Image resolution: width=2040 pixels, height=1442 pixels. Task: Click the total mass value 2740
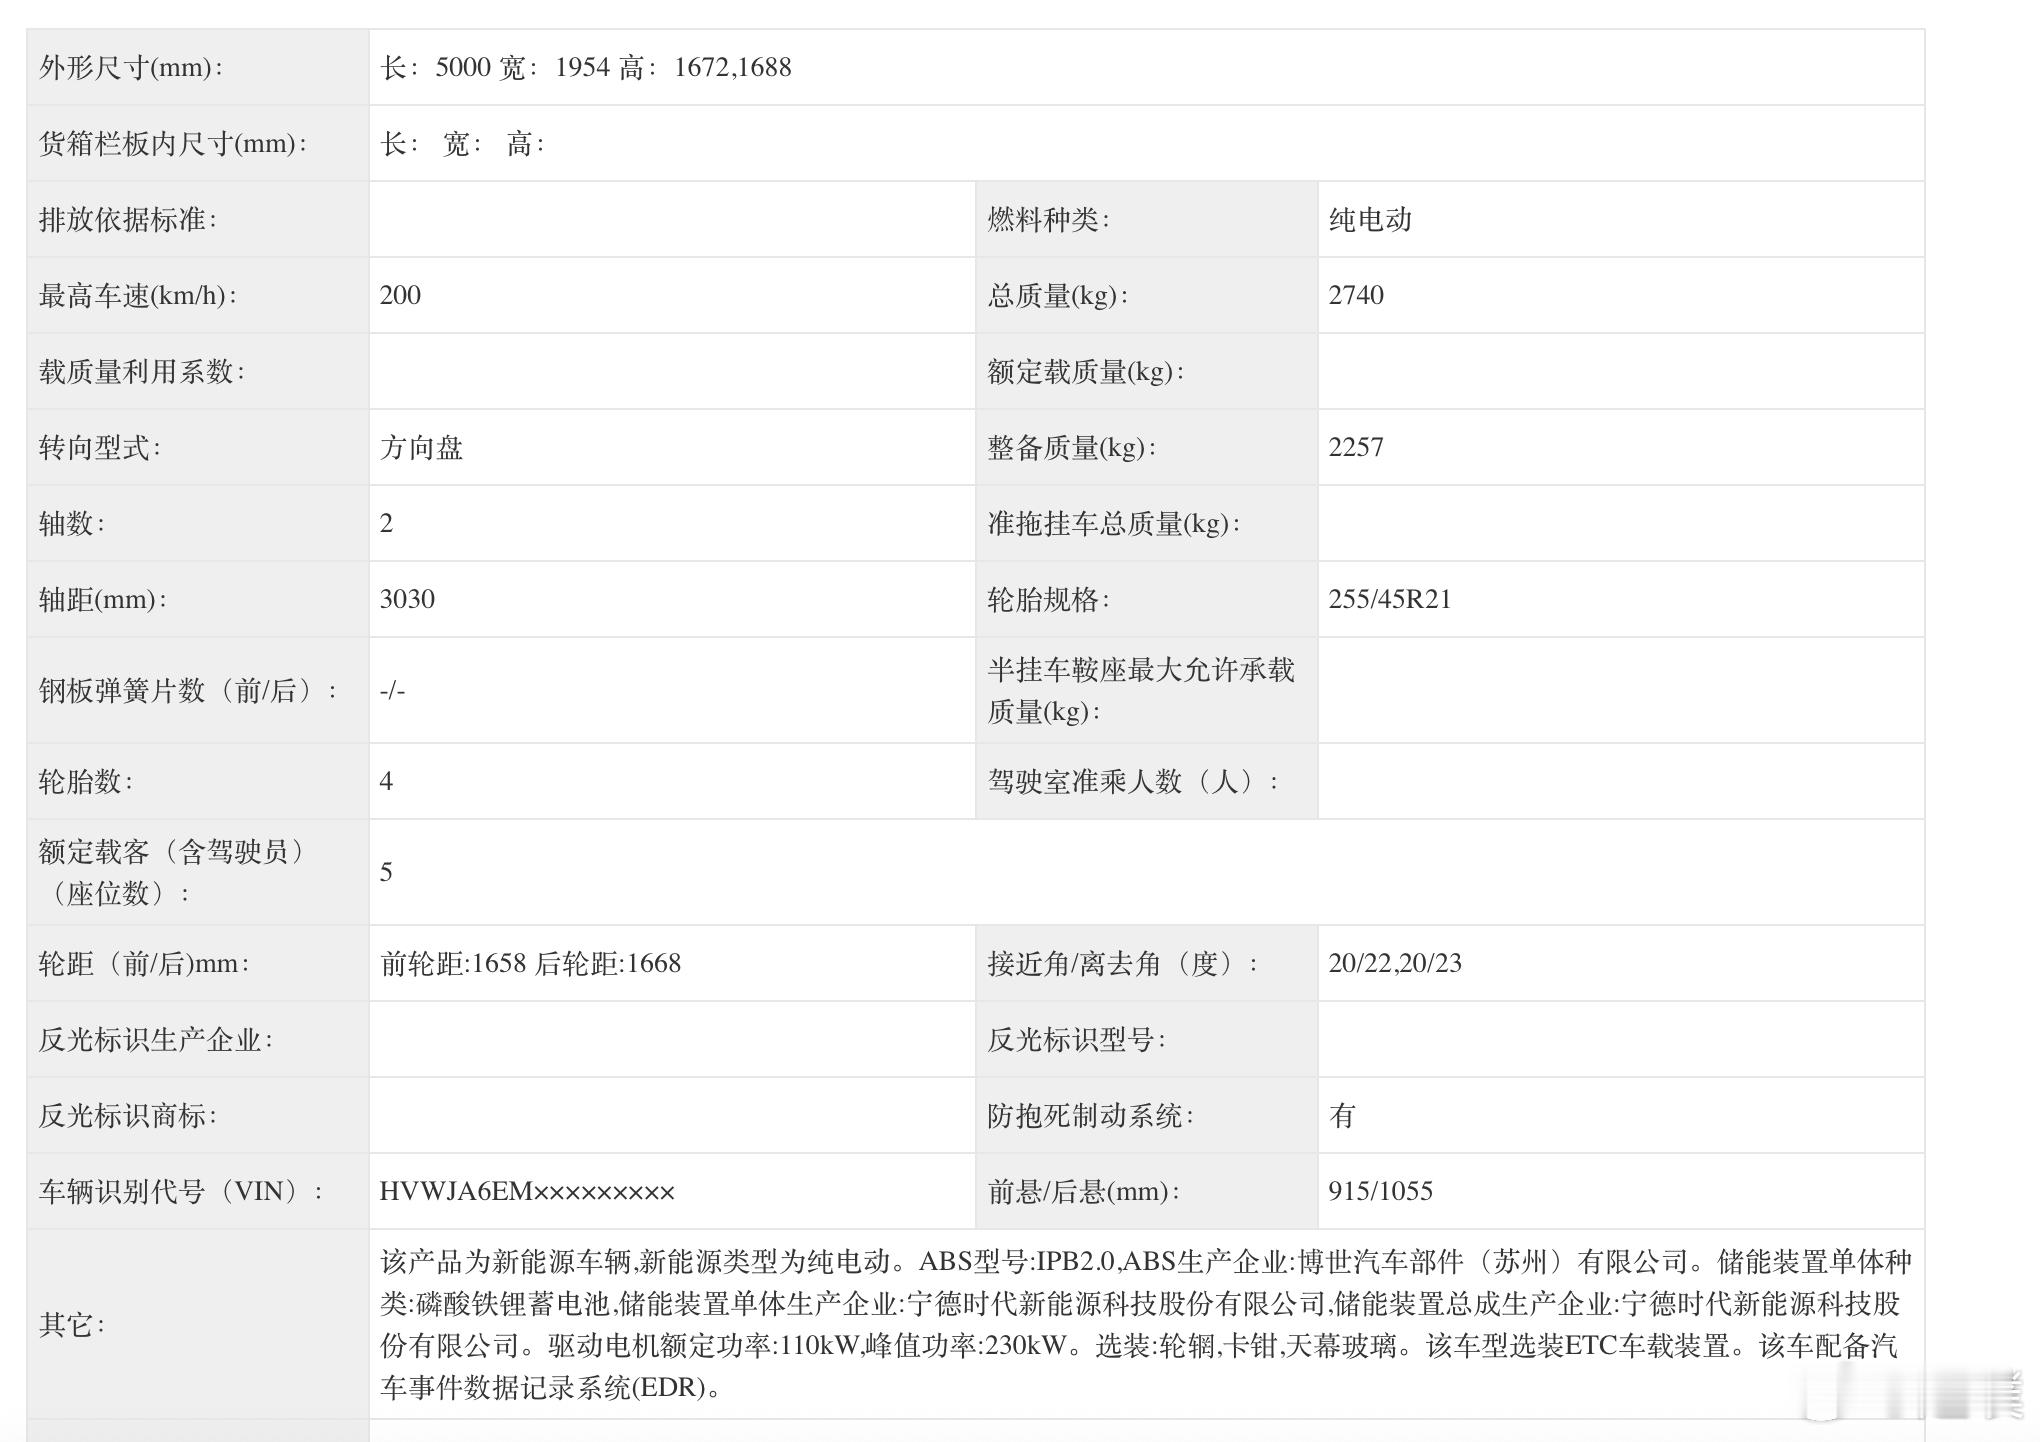(1356, 296)
